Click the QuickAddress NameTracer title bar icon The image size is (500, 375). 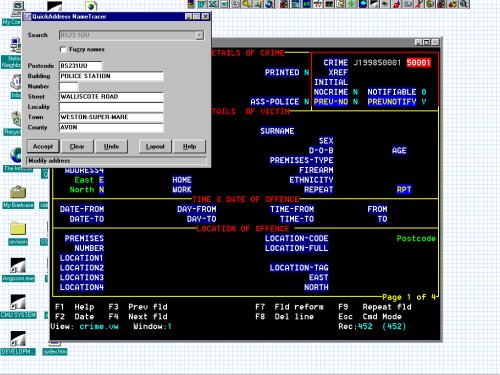27,16
